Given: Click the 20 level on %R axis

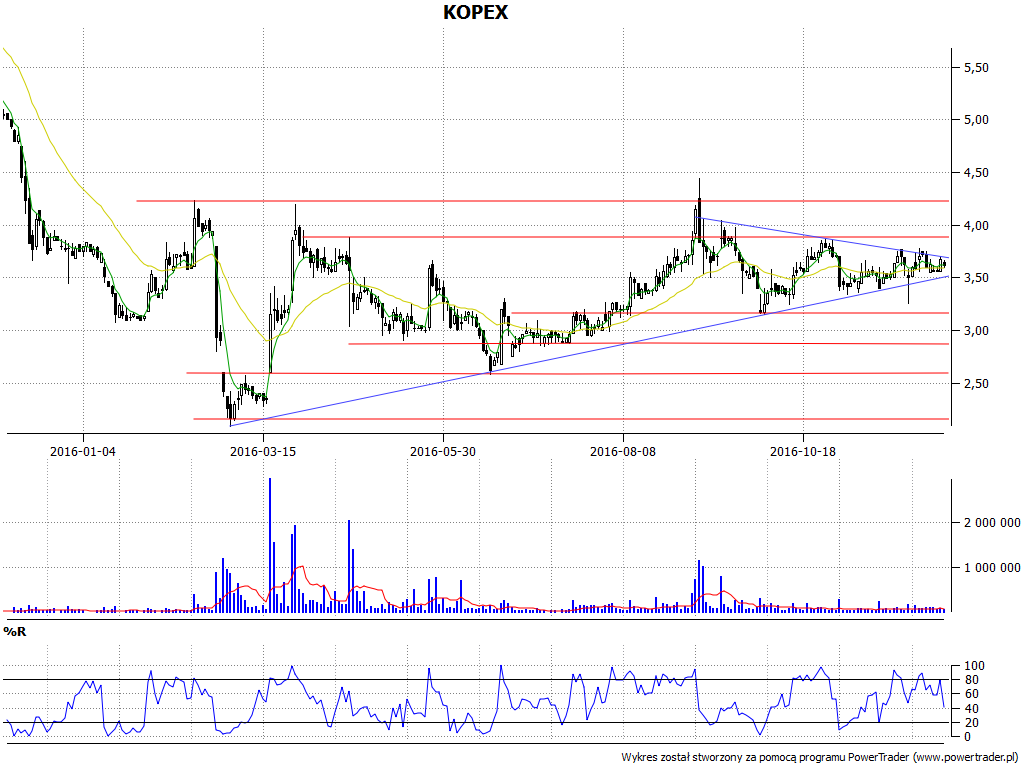Looking at the screenshot, I should 971,723.
